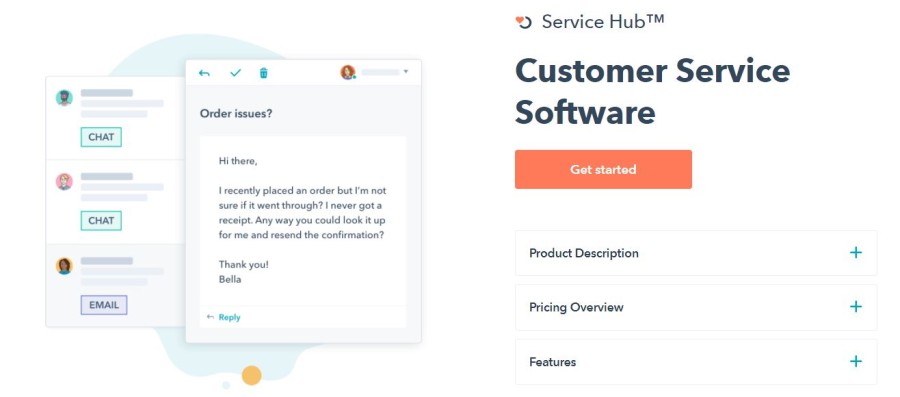The image size is (900, 397).
Task: Click the EMAIL tag label
Action: pyautogui.click(x=104, y=305)
